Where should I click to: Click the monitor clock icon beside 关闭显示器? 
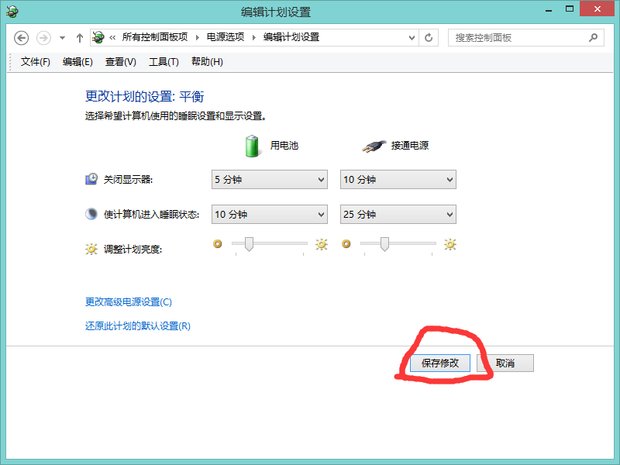point(91,179)
